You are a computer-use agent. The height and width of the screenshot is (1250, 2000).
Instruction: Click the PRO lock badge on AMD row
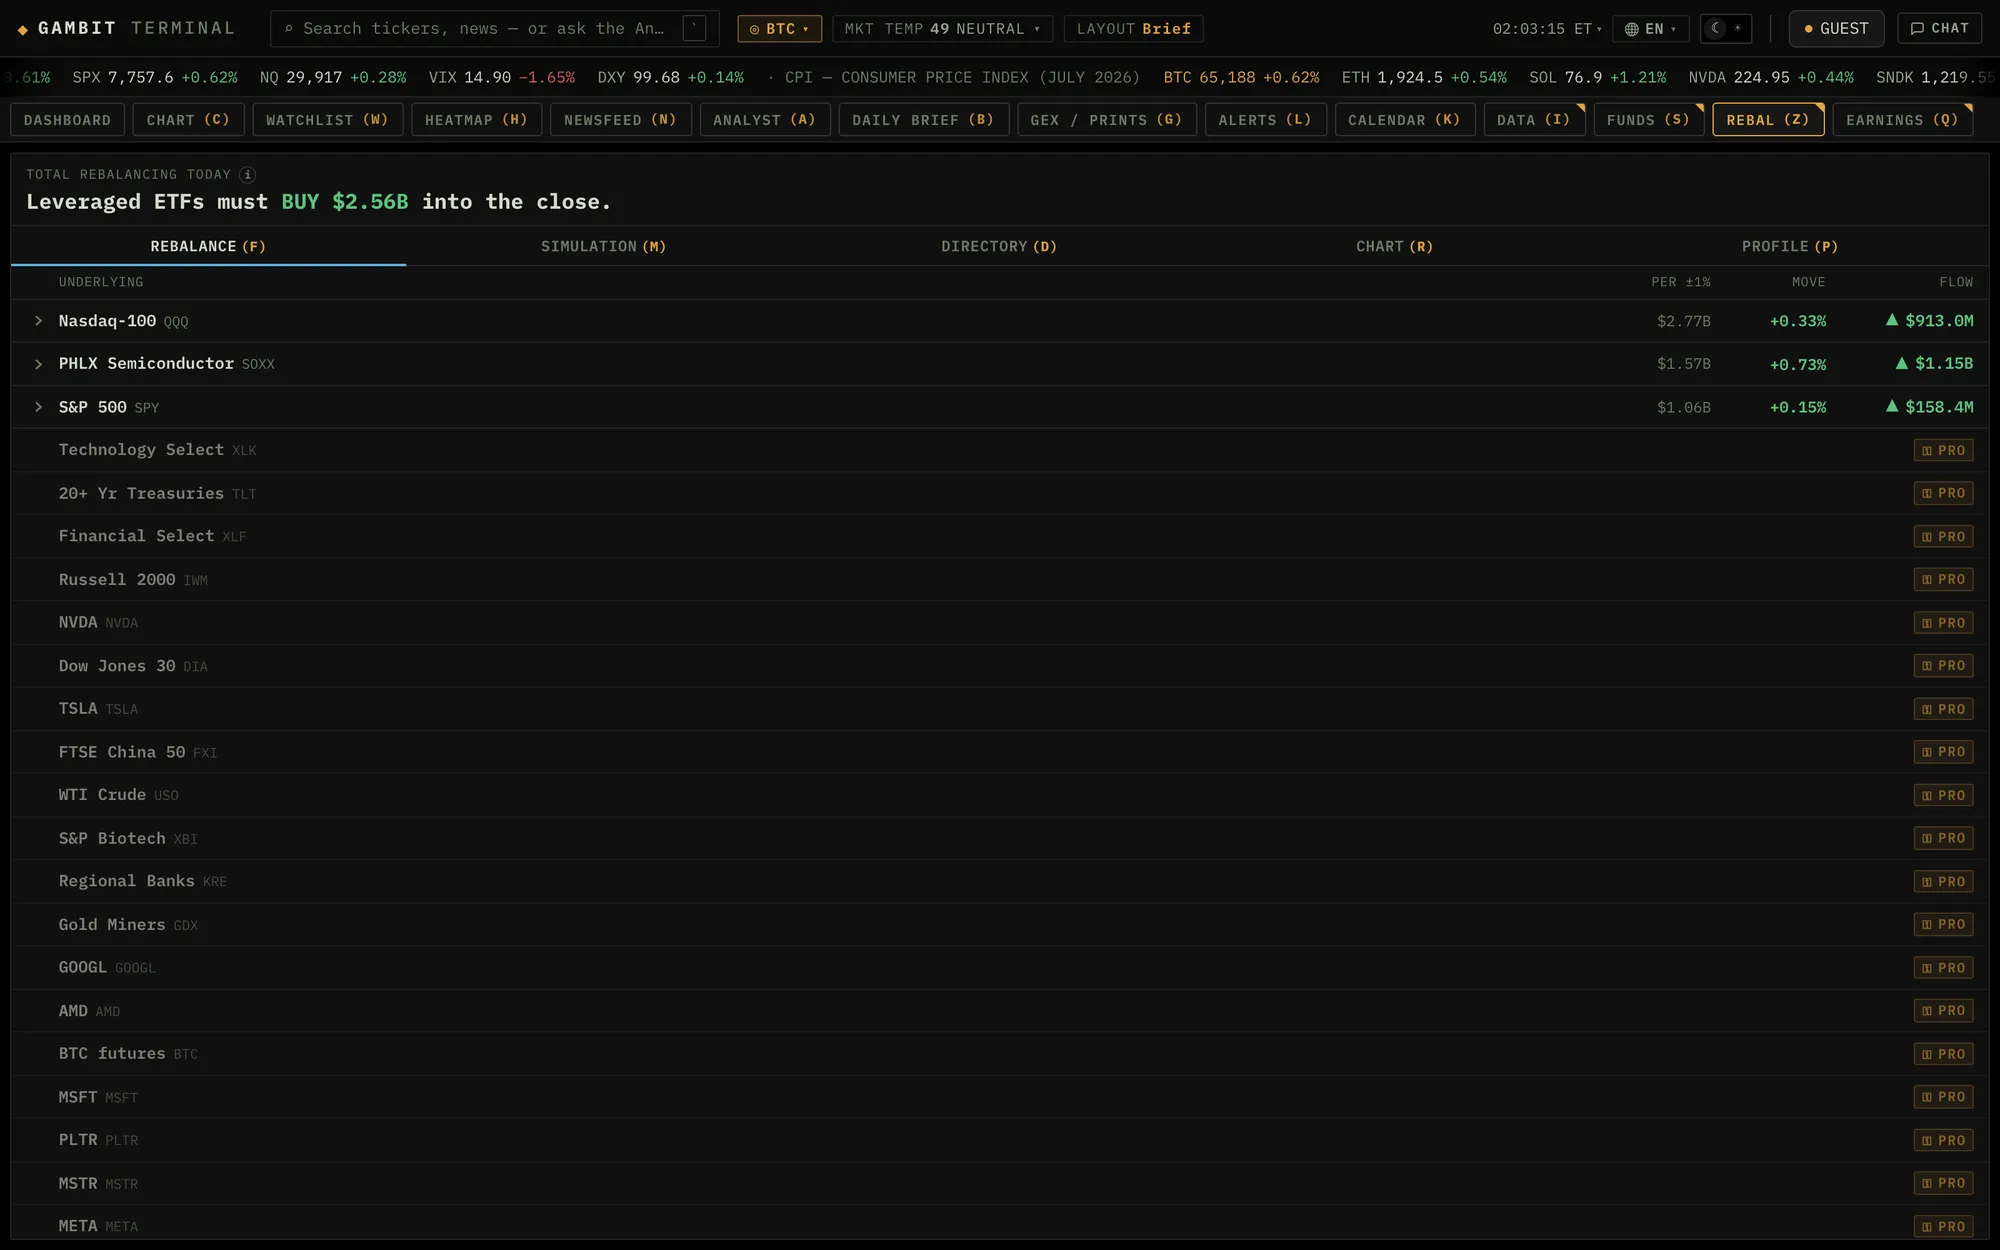(x=1943, y=1011)
